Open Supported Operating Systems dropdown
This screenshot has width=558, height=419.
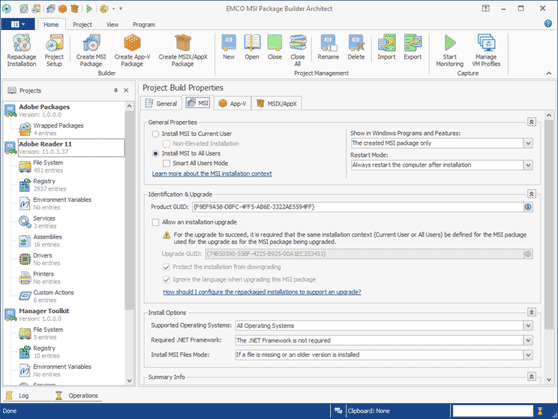point(528,326)
